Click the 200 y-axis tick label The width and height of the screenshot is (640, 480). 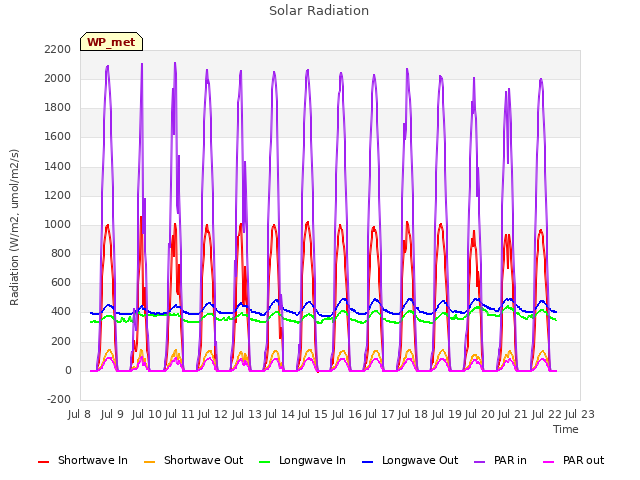[61, 342]
